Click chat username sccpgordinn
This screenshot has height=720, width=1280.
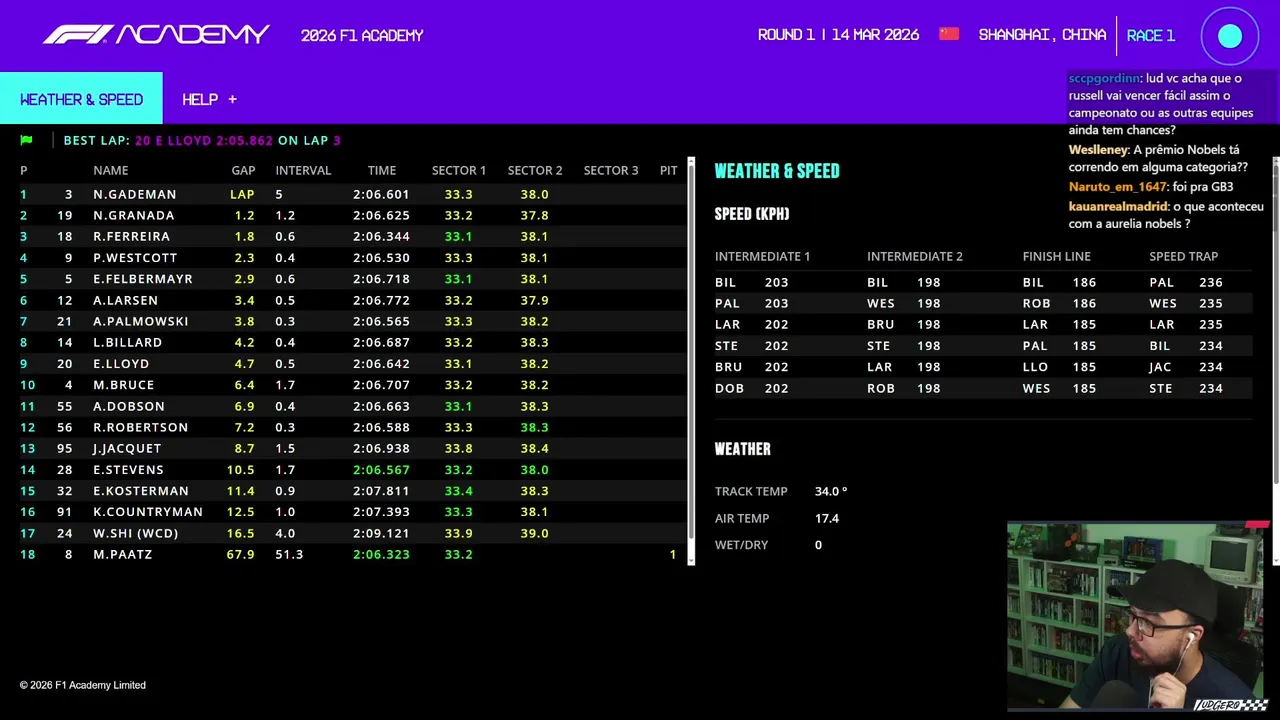(1104, 78)
